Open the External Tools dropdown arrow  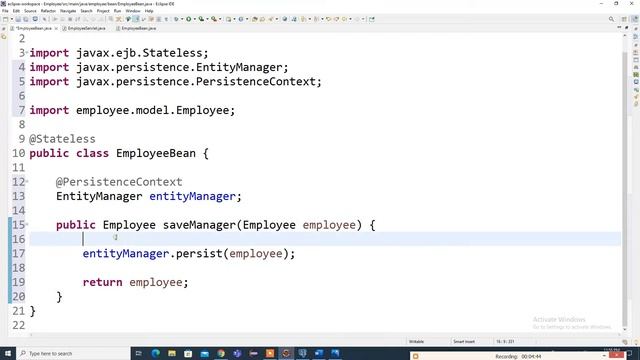pyautogui.click(x=220, y=19)
